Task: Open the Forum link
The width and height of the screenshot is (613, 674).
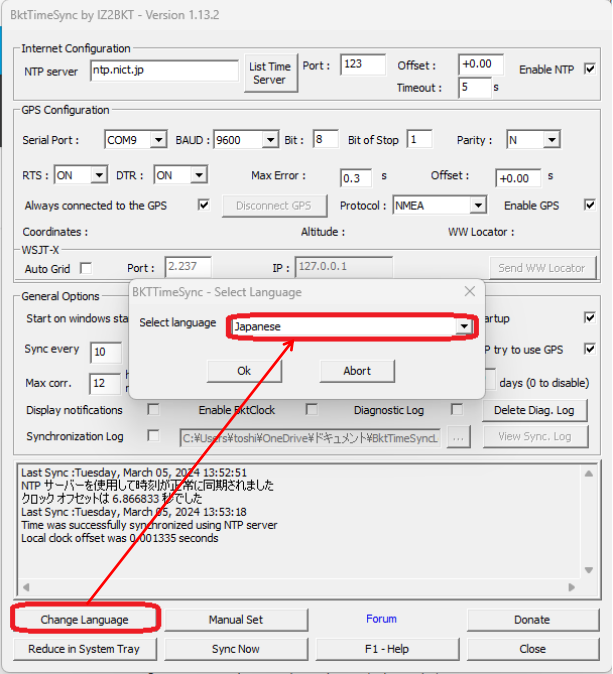Action: coord(382,619)
